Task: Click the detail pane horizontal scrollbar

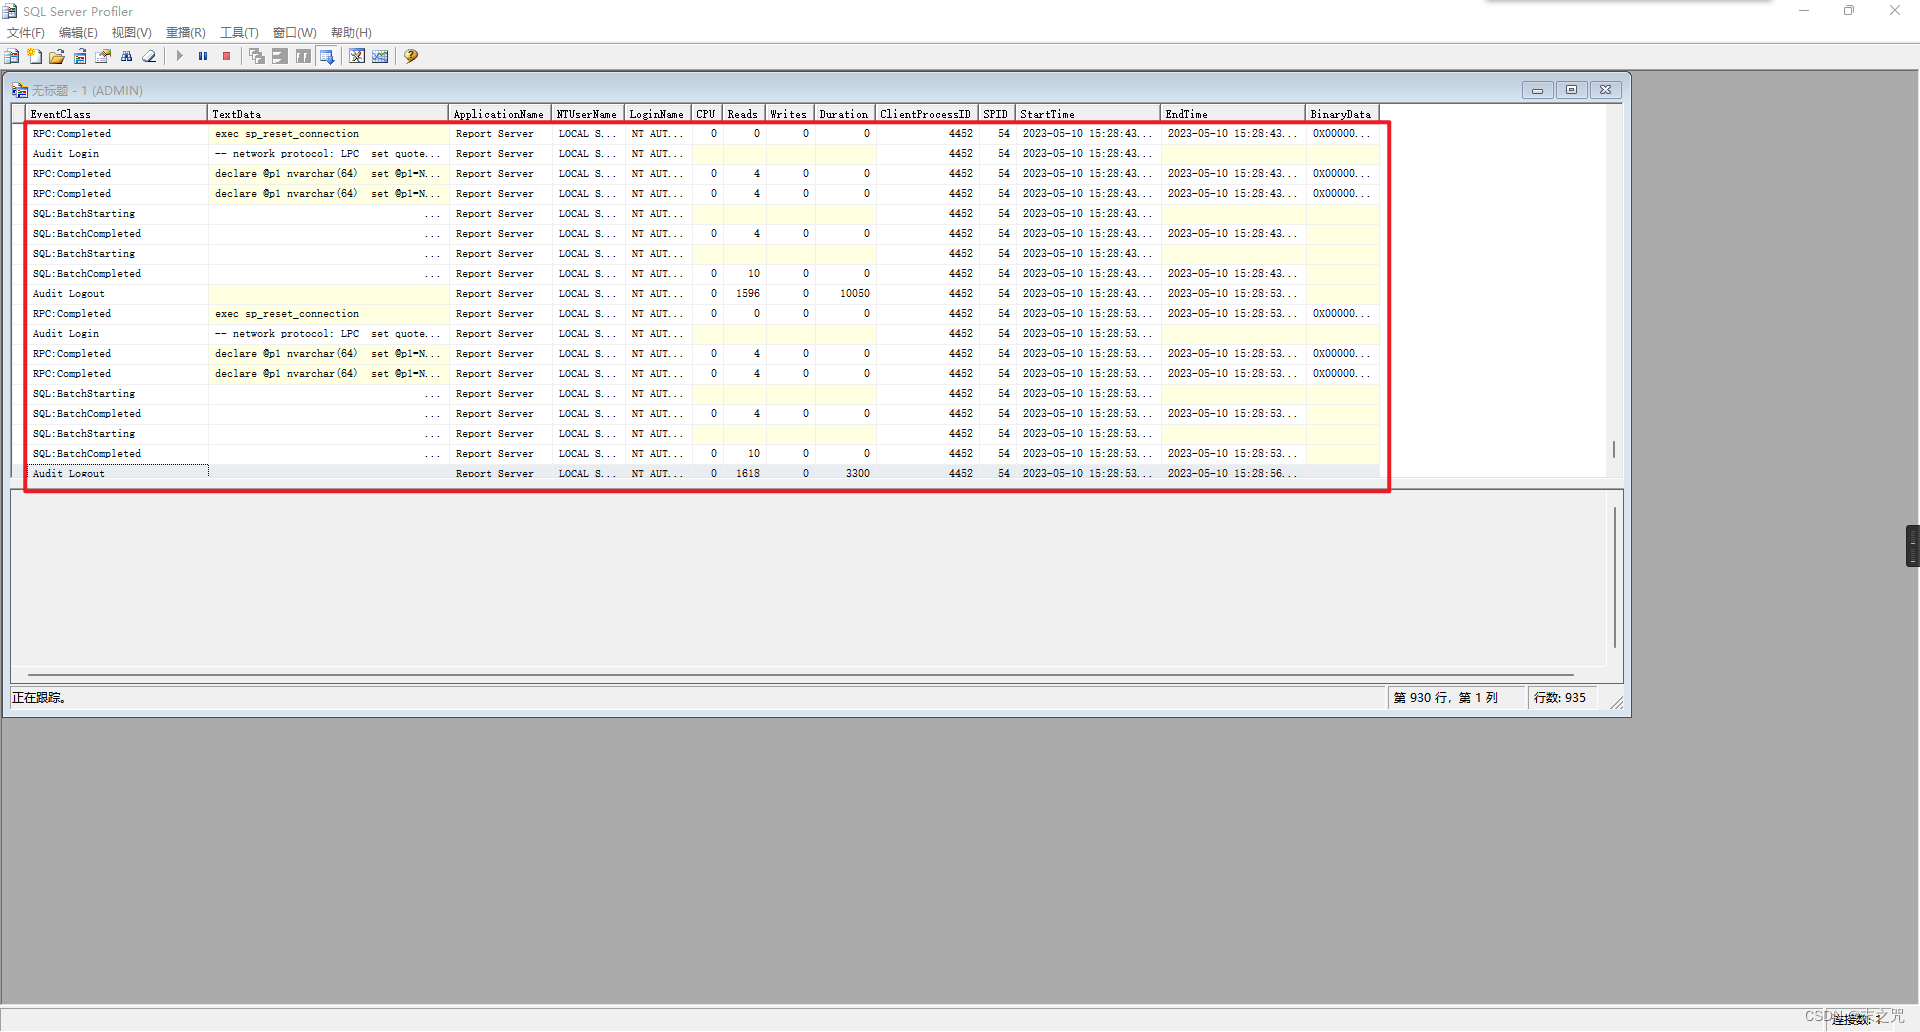Action: tap(801, 675)
